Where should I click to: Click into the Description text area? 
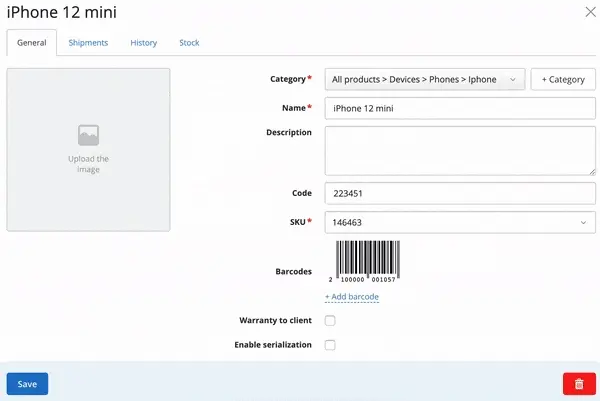(x=460, y=151)
